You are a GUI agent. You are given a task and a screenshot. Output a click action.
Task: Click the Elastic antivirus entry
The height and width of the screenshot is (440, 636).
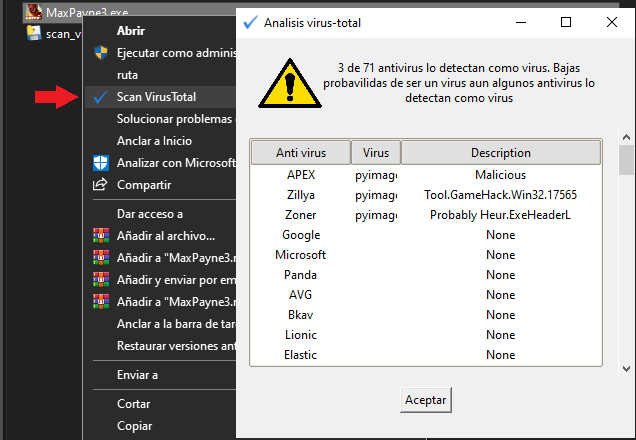[x=300, y=355]
